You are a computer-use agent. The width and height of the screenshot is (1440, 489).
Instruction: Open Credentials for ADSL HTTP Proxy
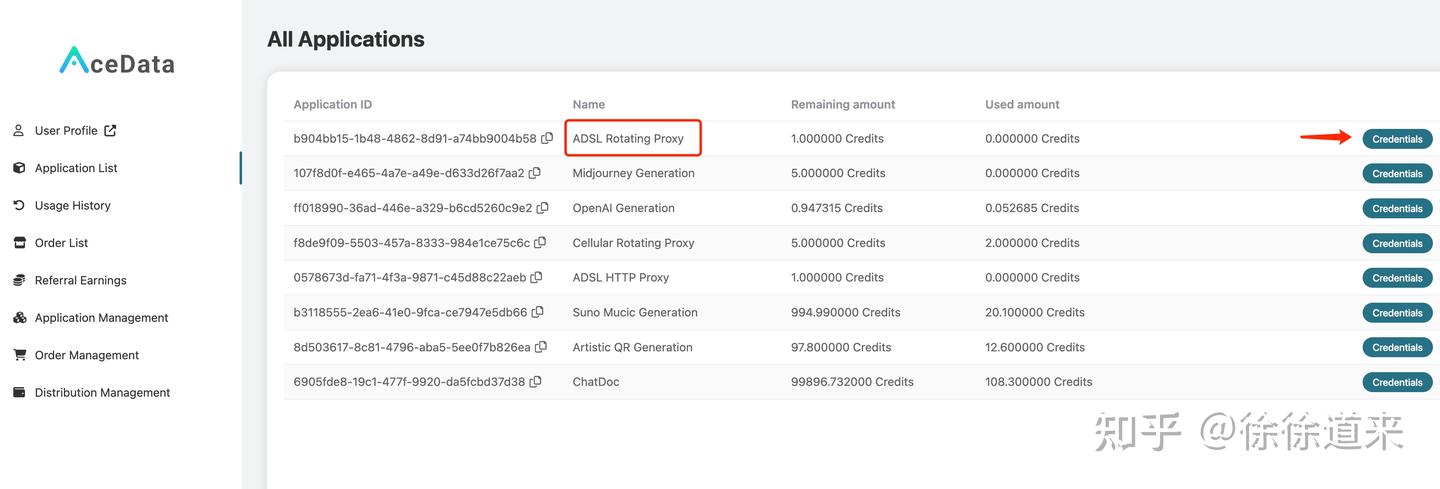coord(1397,278)
